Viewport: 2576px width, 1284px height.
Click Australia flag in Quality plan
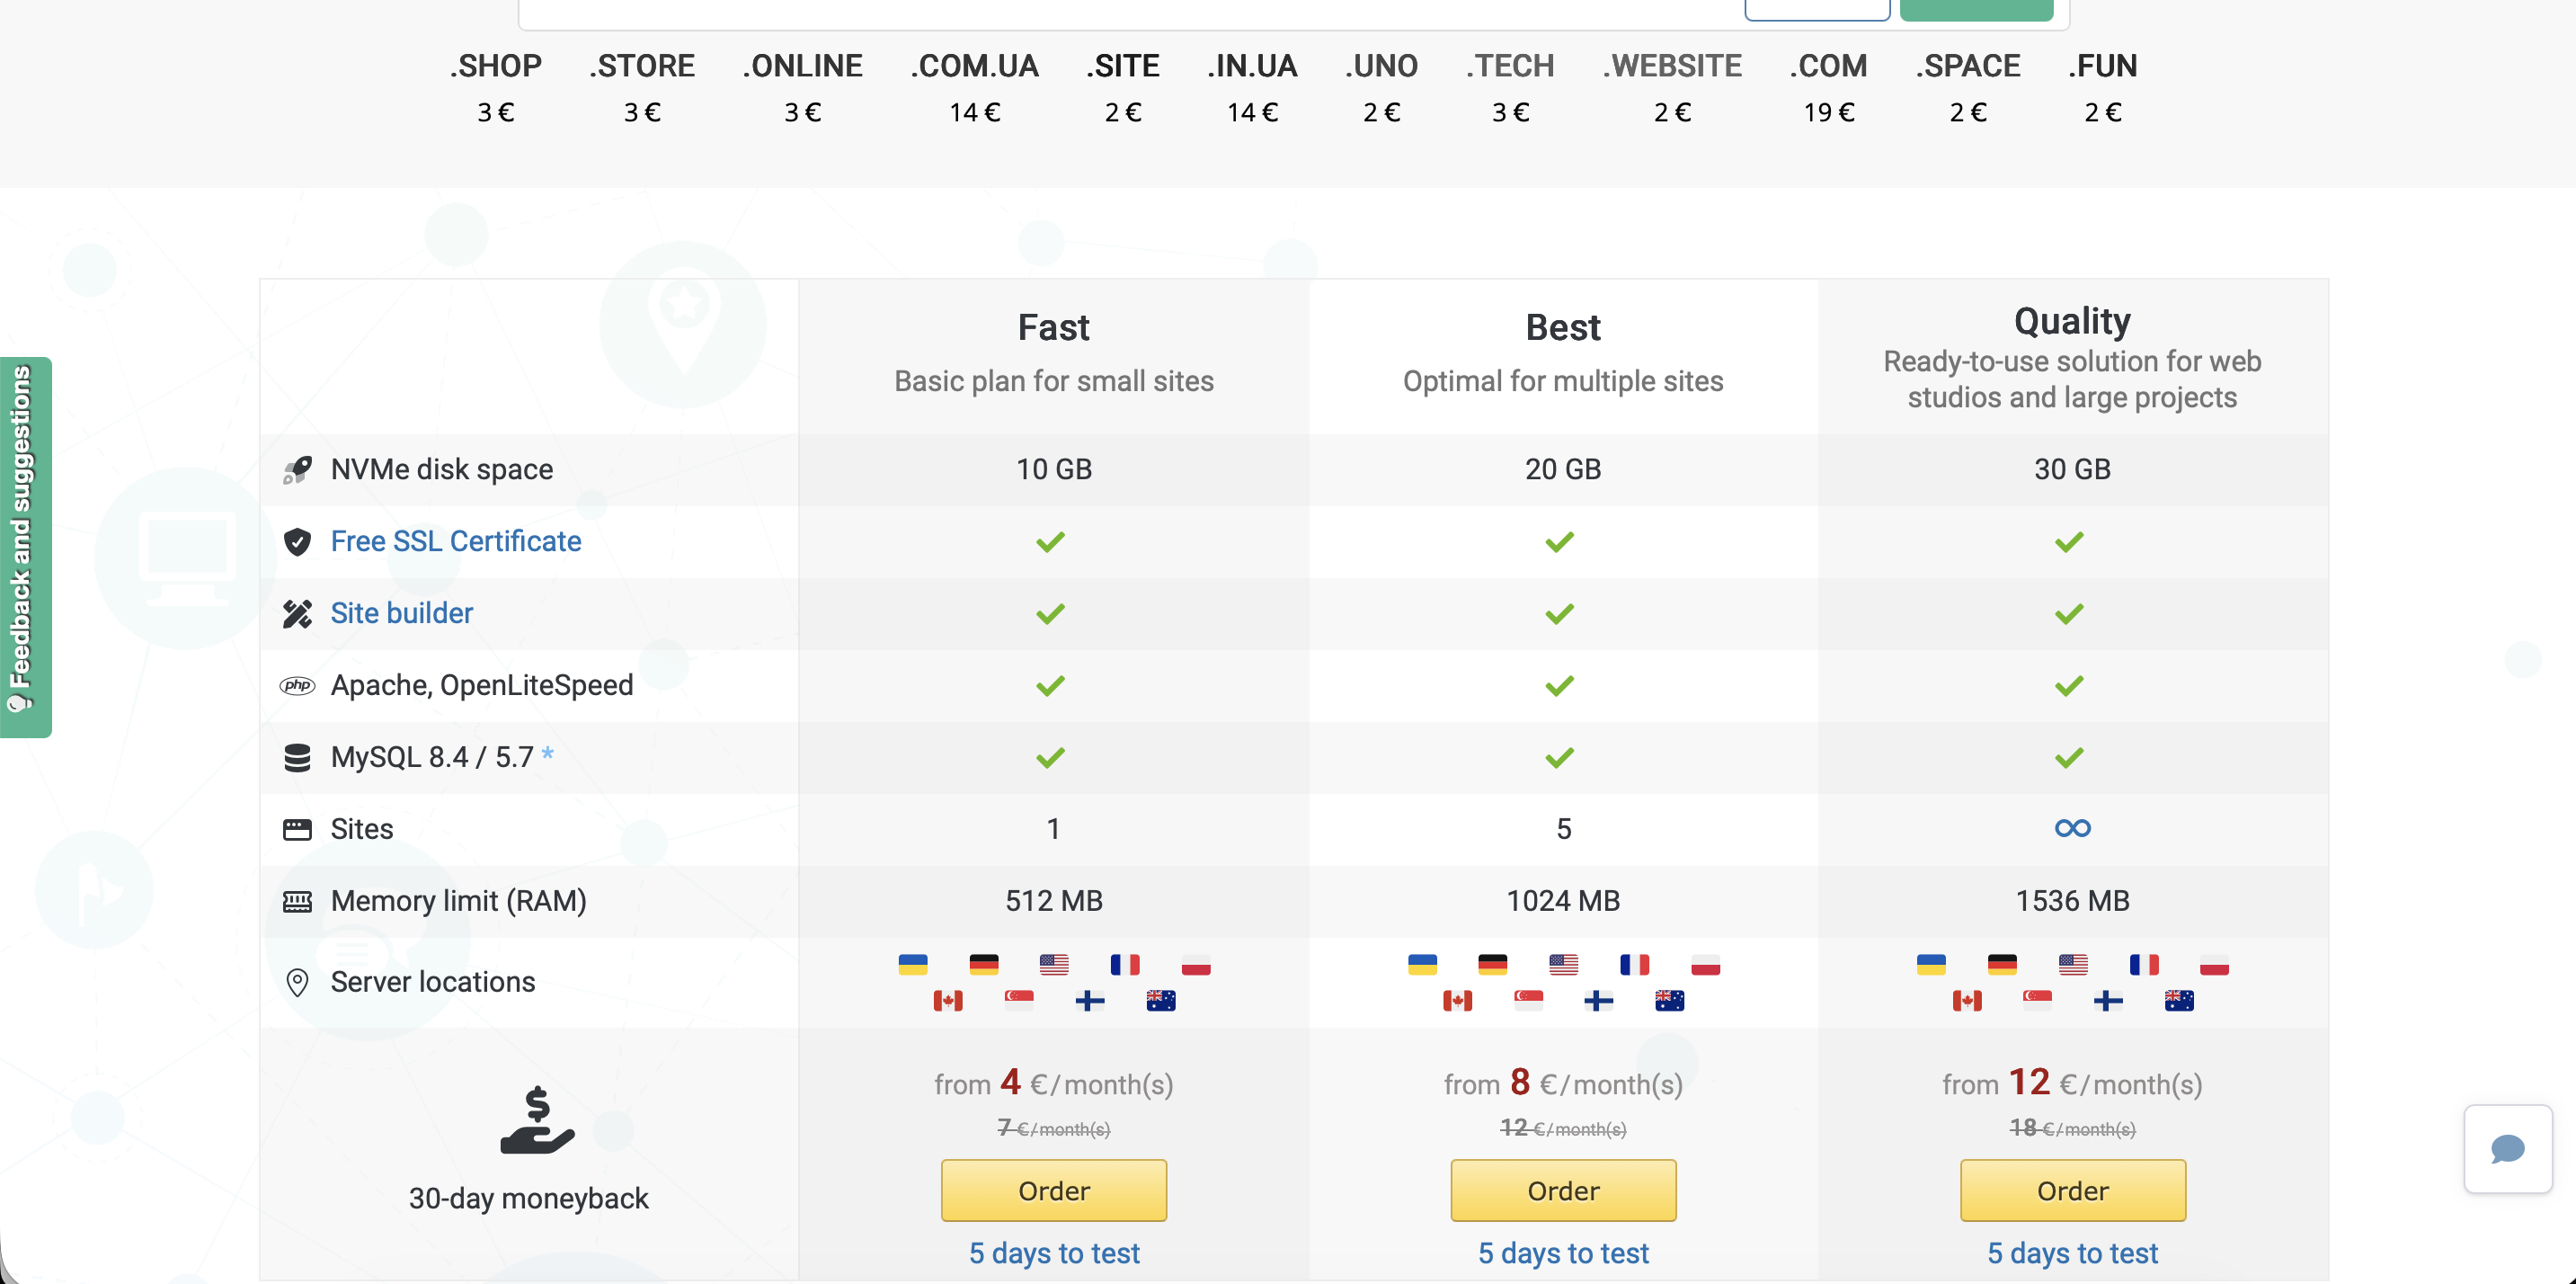(2178, 1000)
